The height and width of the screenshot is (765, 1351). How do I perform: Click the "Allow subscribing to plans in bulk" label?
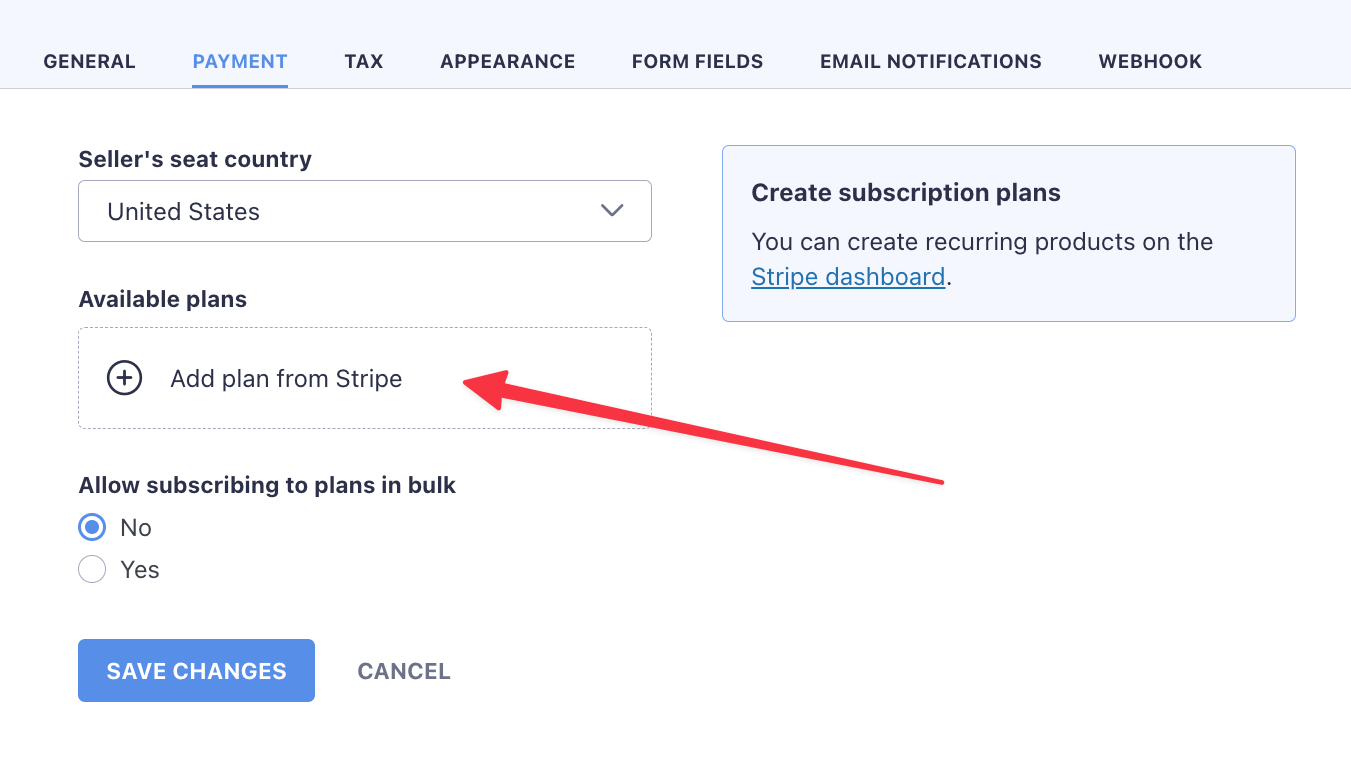coord(267,485)
